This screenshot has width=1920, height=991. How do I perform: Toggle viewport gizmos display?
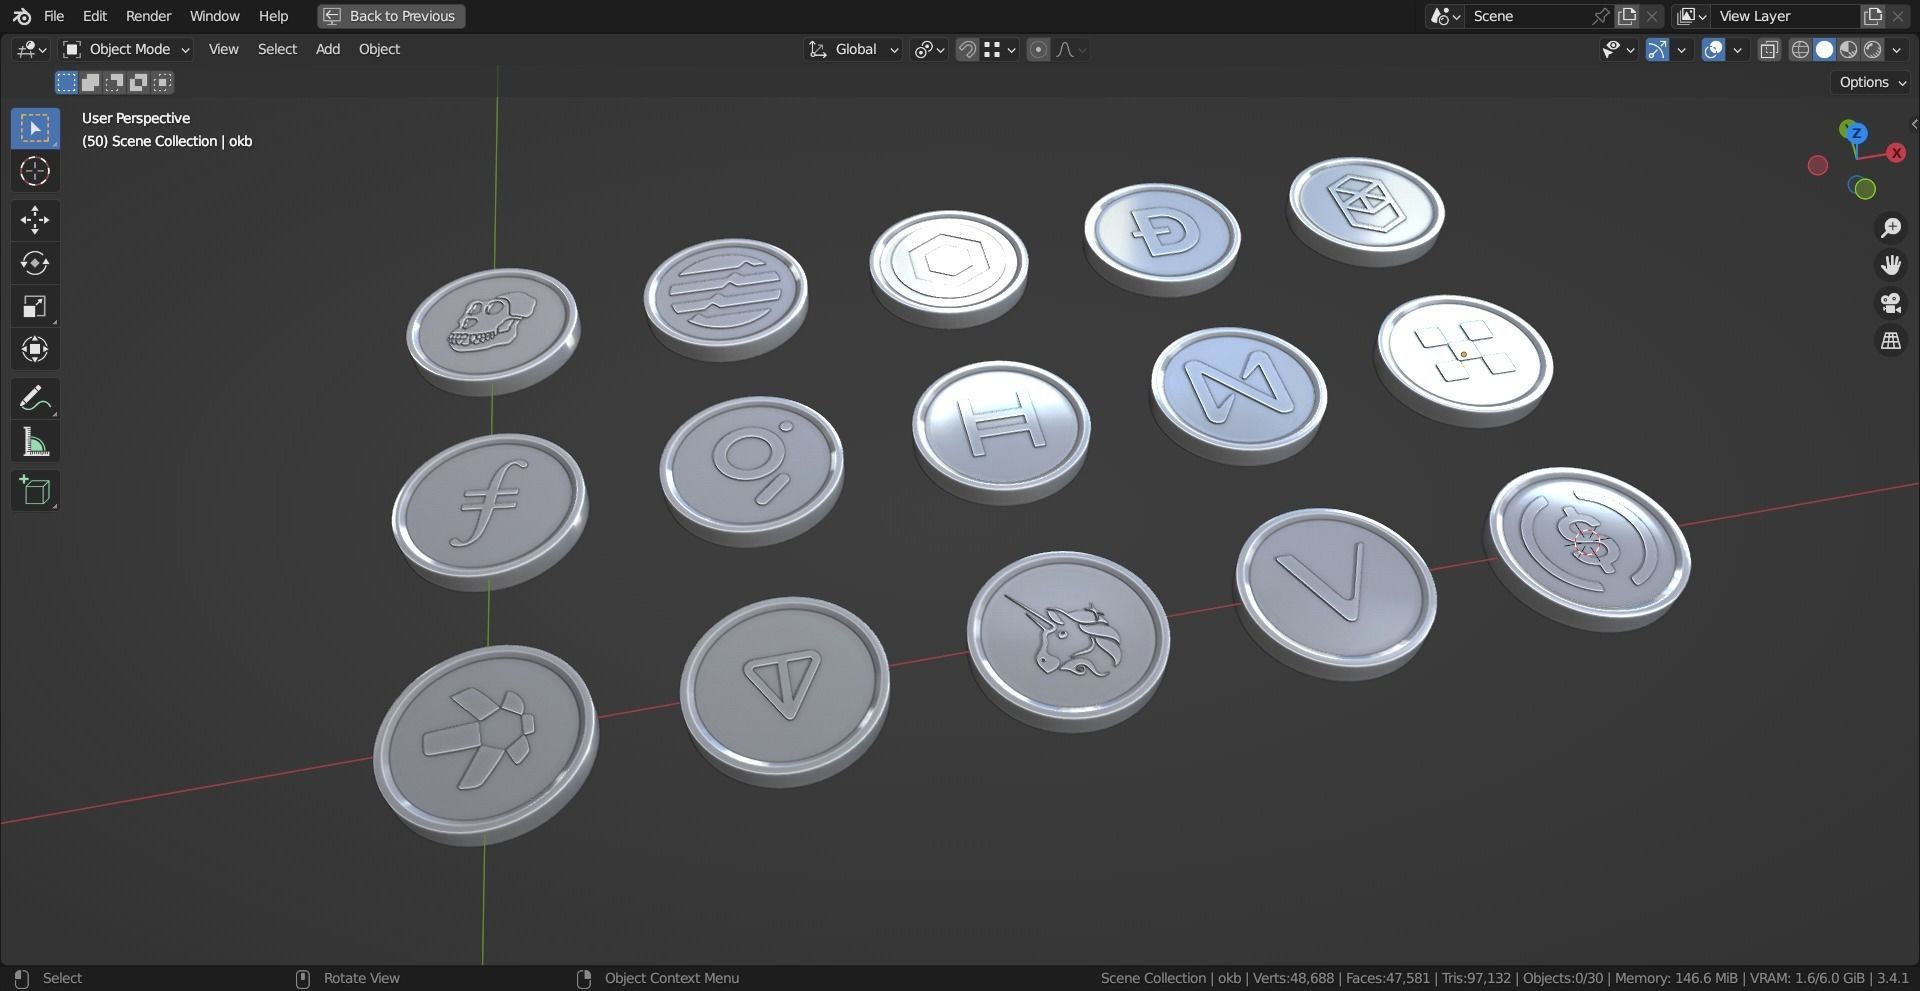(1657, 49)
